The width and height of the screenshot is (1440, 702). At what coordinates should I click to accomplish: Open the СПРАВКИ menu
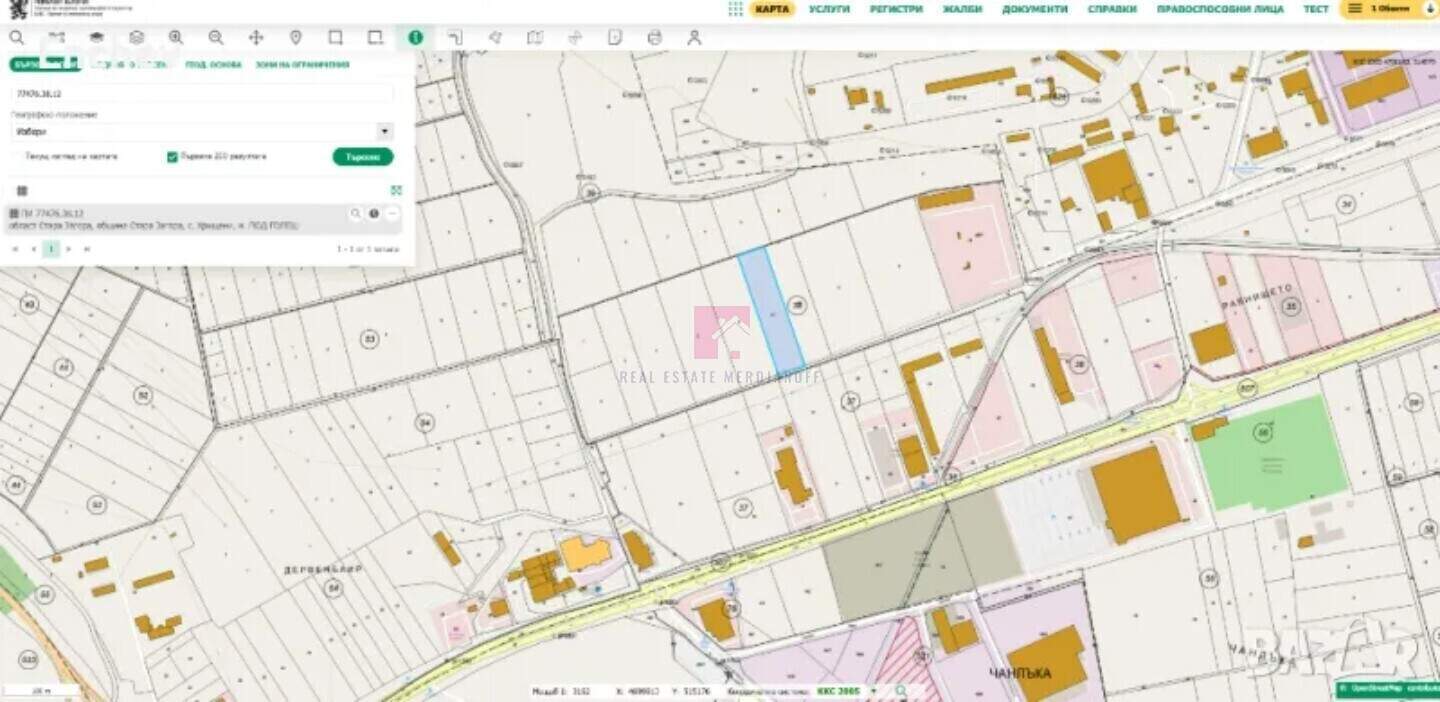pyautogui.click(x=1112, y=9)
